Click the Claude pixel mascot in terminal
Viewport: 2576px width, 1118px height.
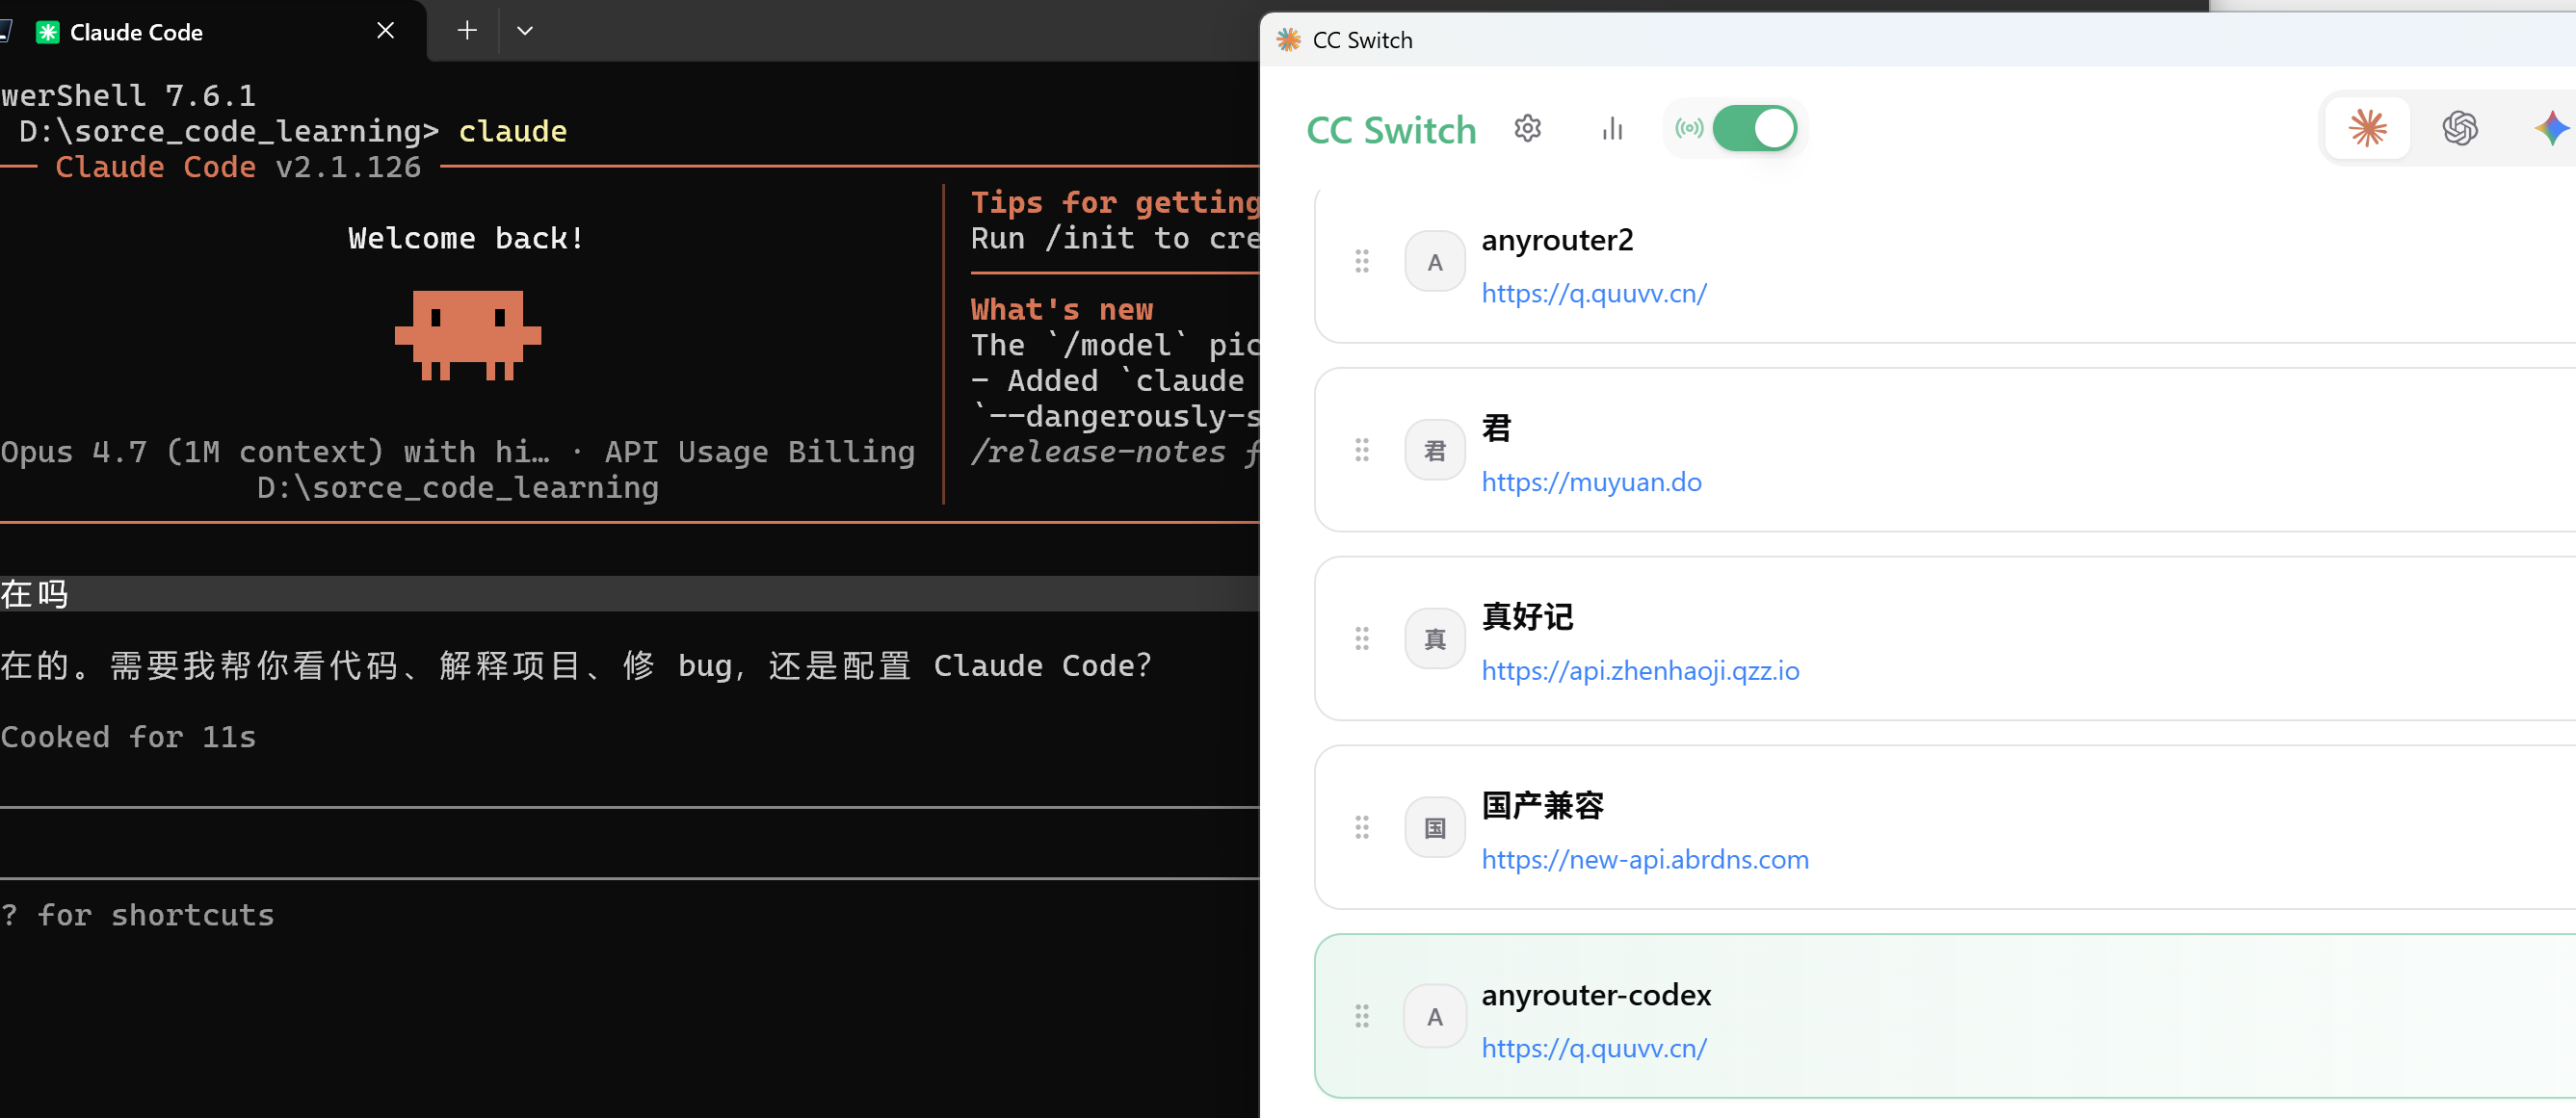[467, 335]
